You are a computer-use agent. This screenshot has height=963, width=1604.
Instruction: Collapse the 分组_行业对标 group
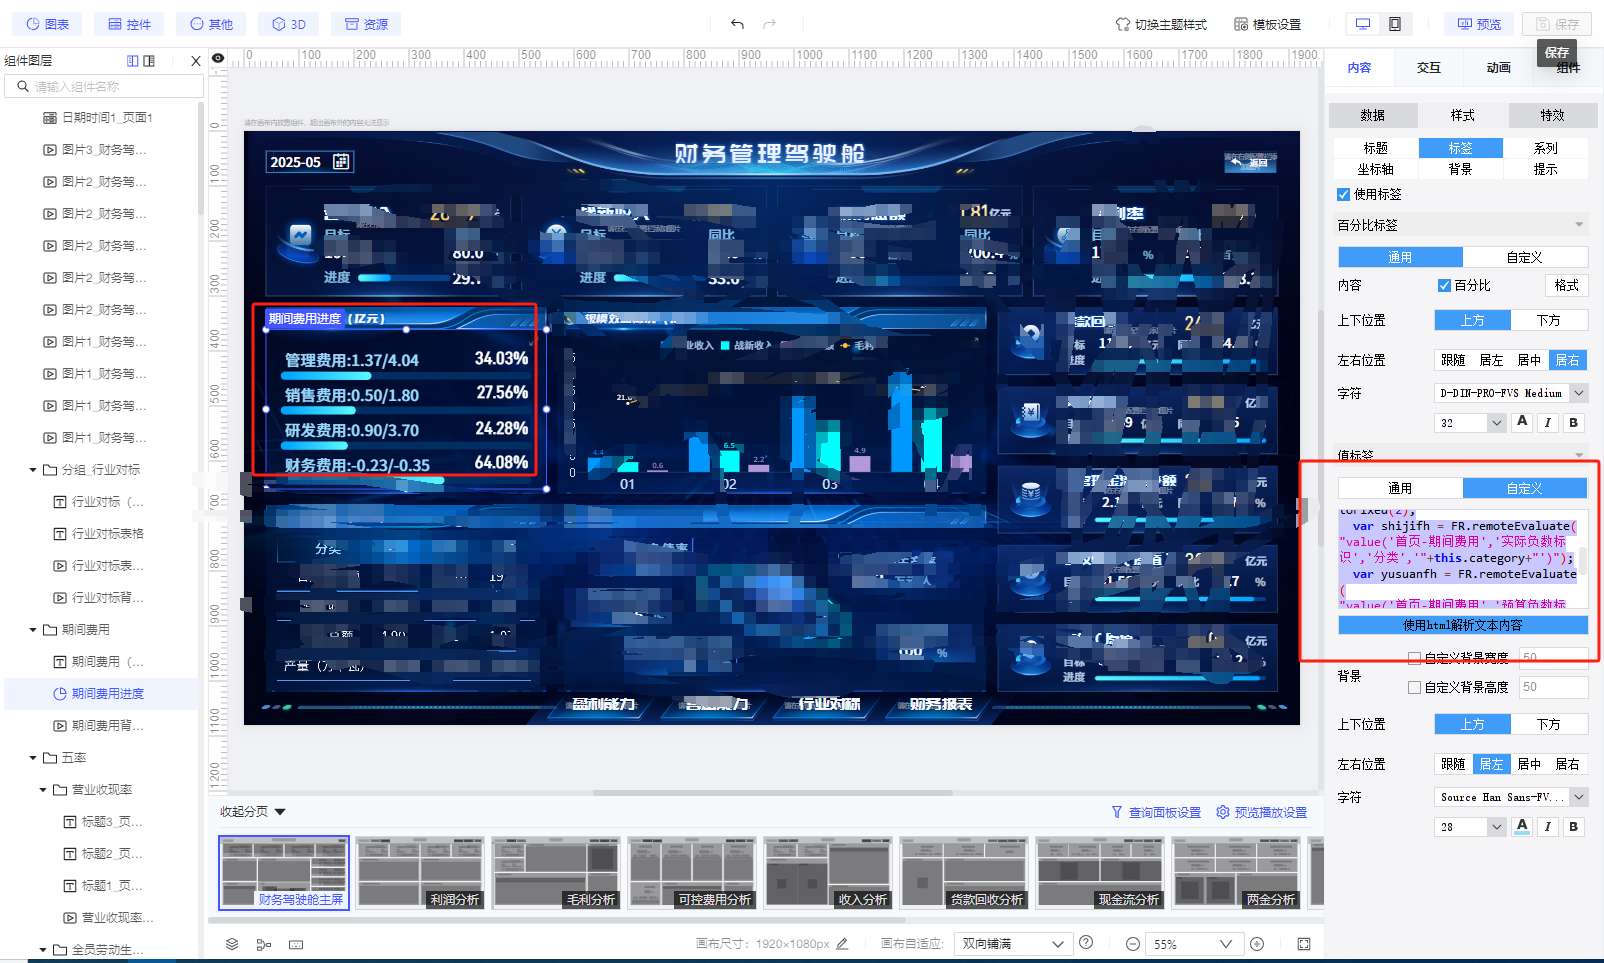tap(33, 470)
